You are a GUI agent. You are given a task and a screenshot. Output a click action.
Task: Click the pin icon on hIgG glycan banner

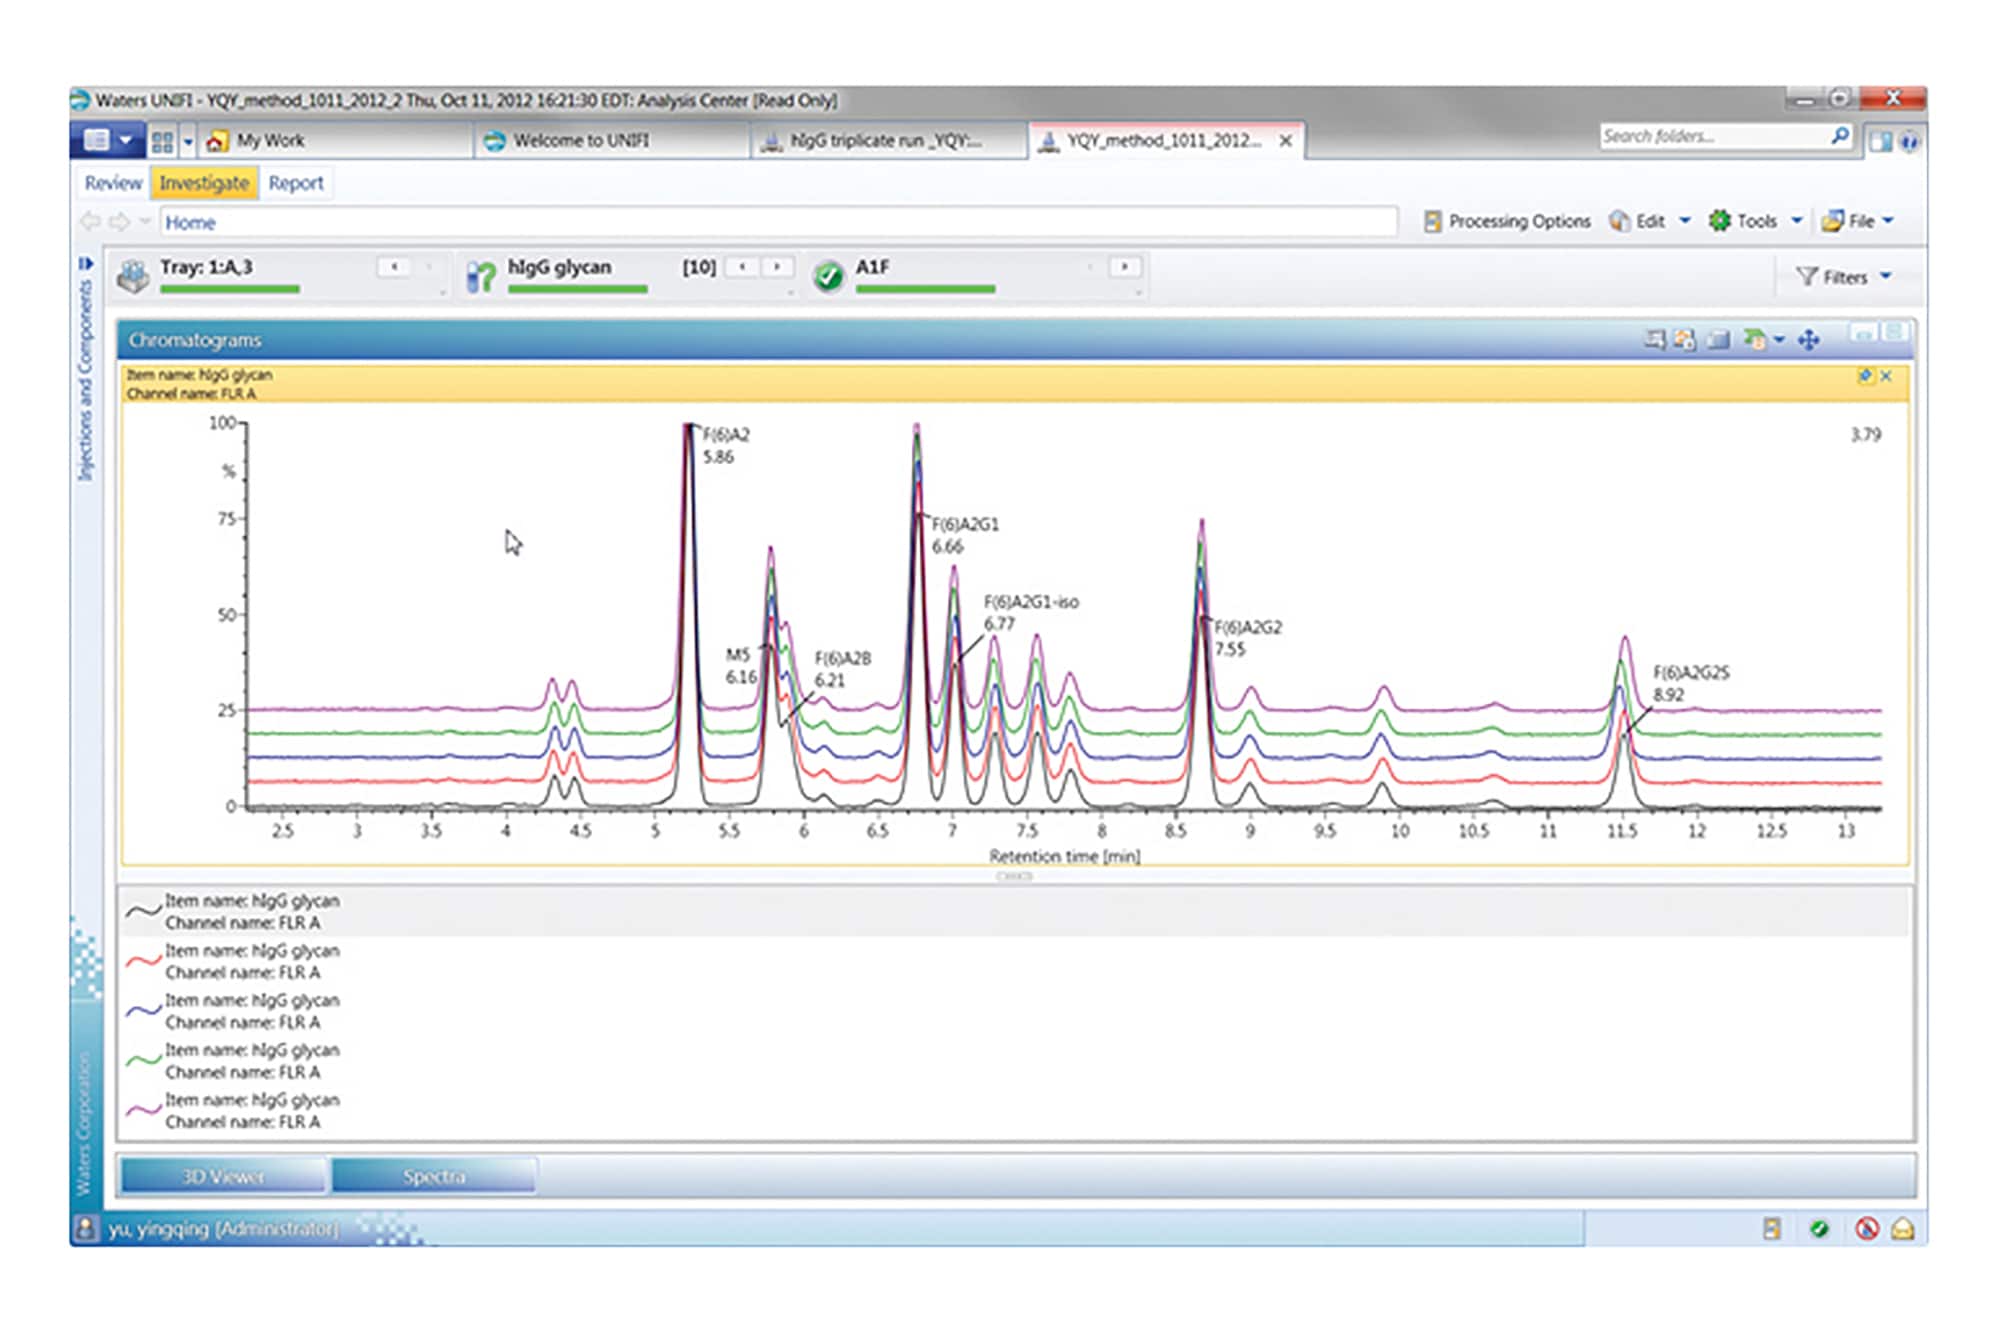tap(1866, 375)
